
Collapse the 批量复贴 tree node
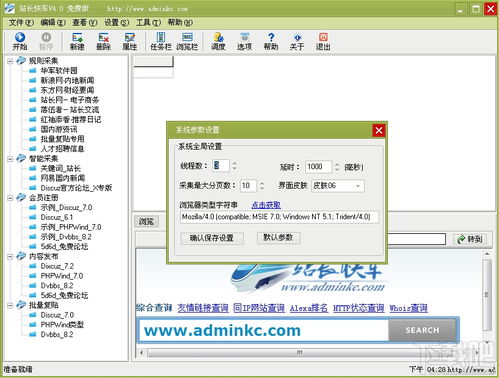click(x=10, y=305)
